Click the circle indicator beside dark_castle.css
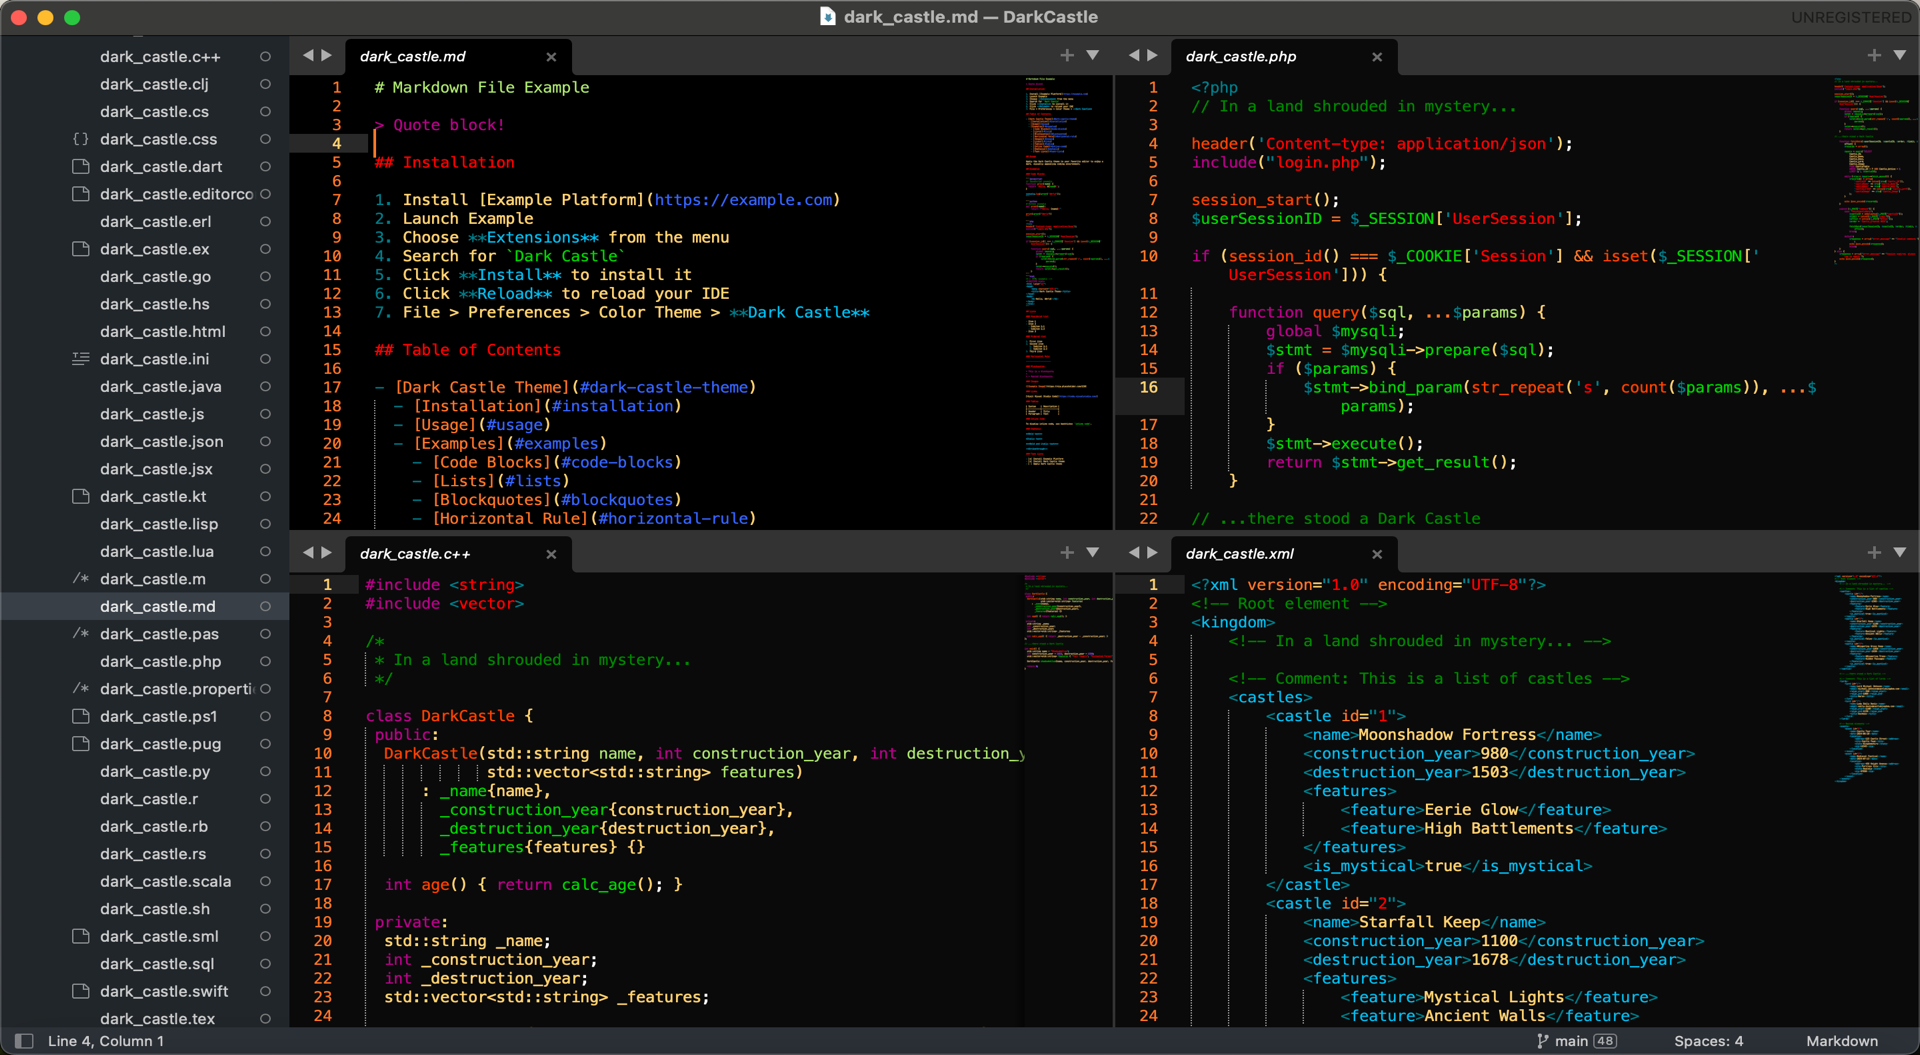 tap(265, 139)
